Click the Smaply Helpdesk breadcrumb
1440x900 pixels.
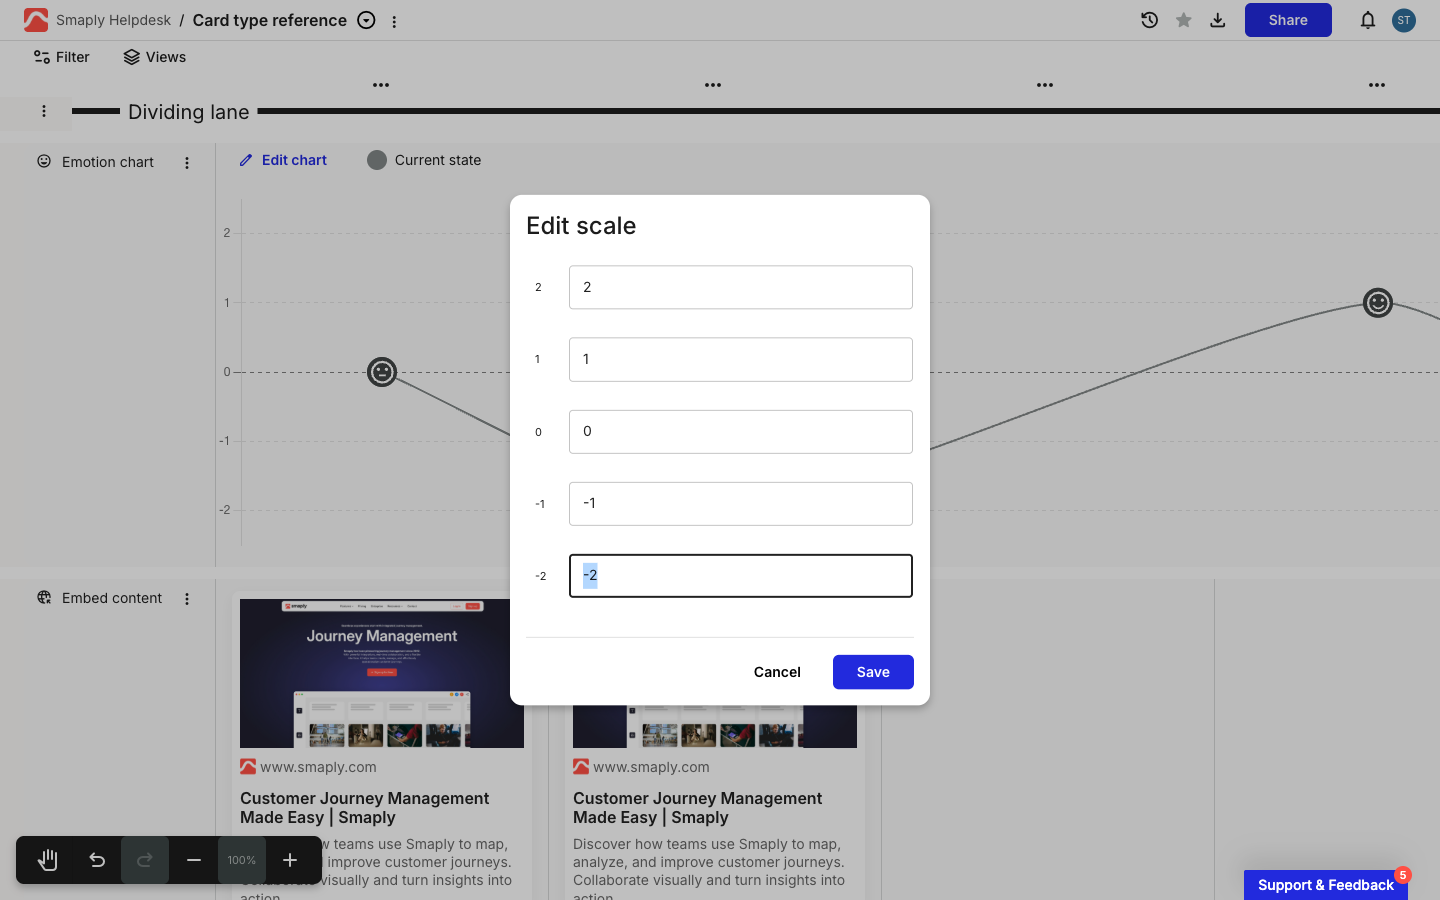click(x=113, y=20)
